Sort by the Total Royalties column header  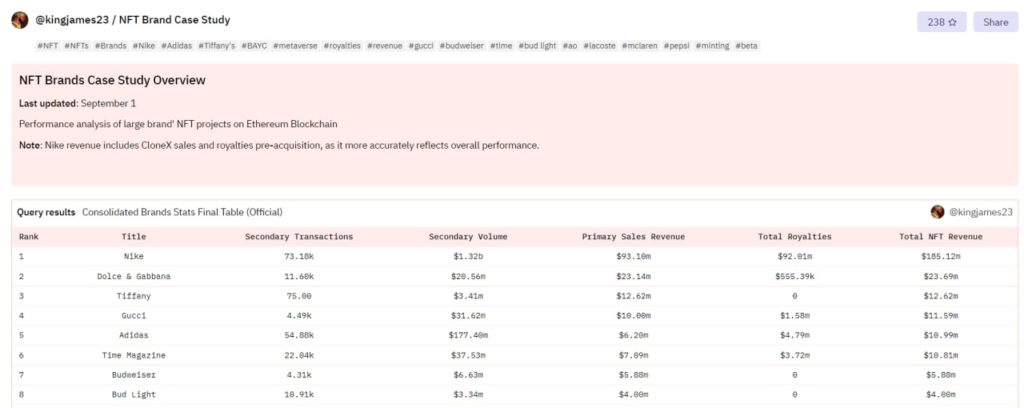click(x=793, y=237)
